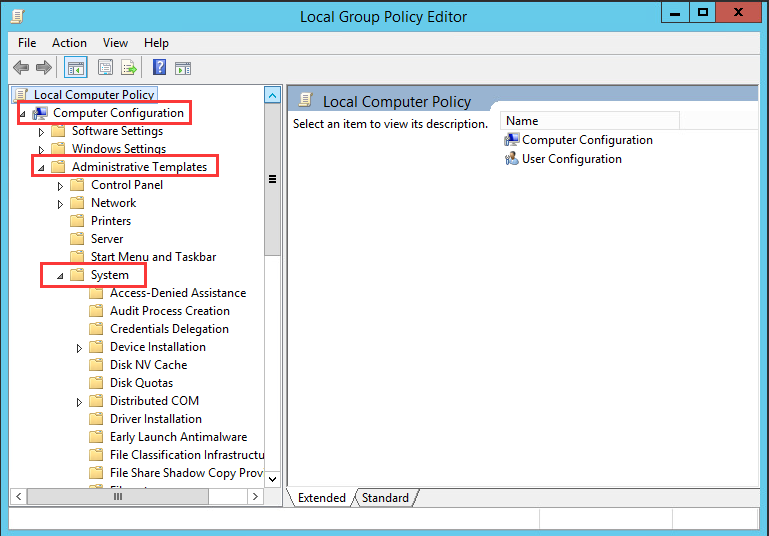The image size is (769, 536).
Task: Select Access-Denied Assistance tree item
Action: (x=178, y=293)
